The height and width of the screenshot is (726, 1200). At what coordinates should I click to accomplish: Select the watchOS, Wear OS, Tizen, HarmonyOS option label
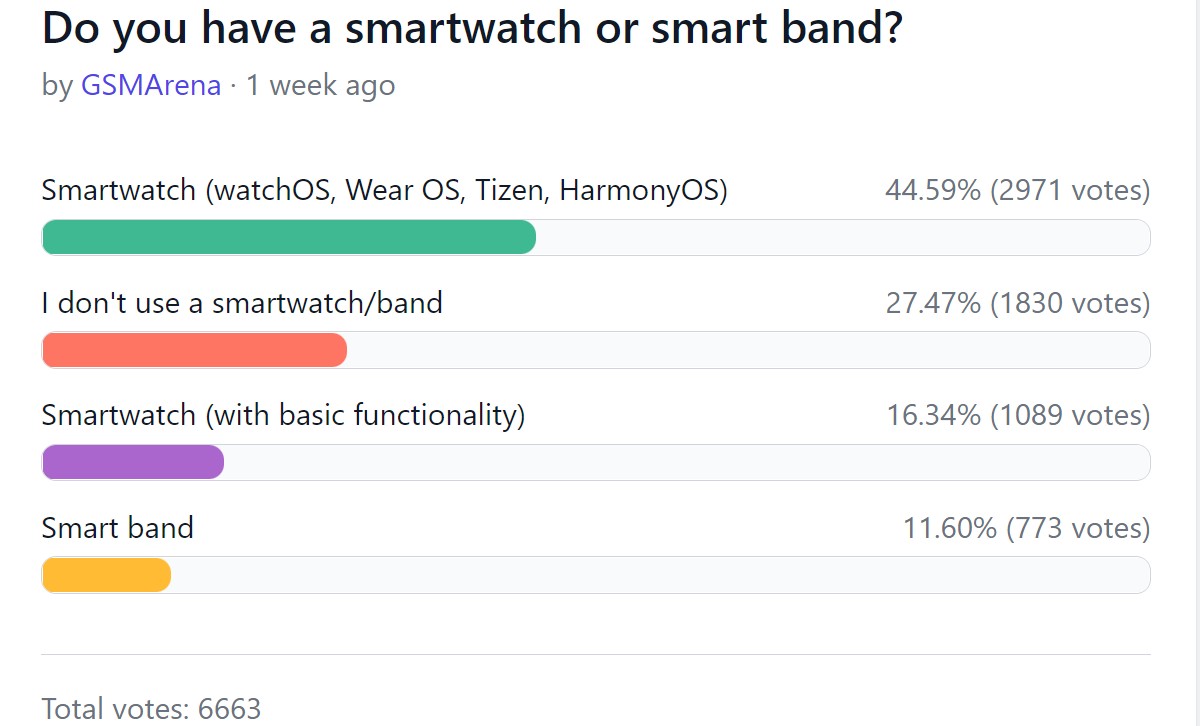click(x=384, y=190)
